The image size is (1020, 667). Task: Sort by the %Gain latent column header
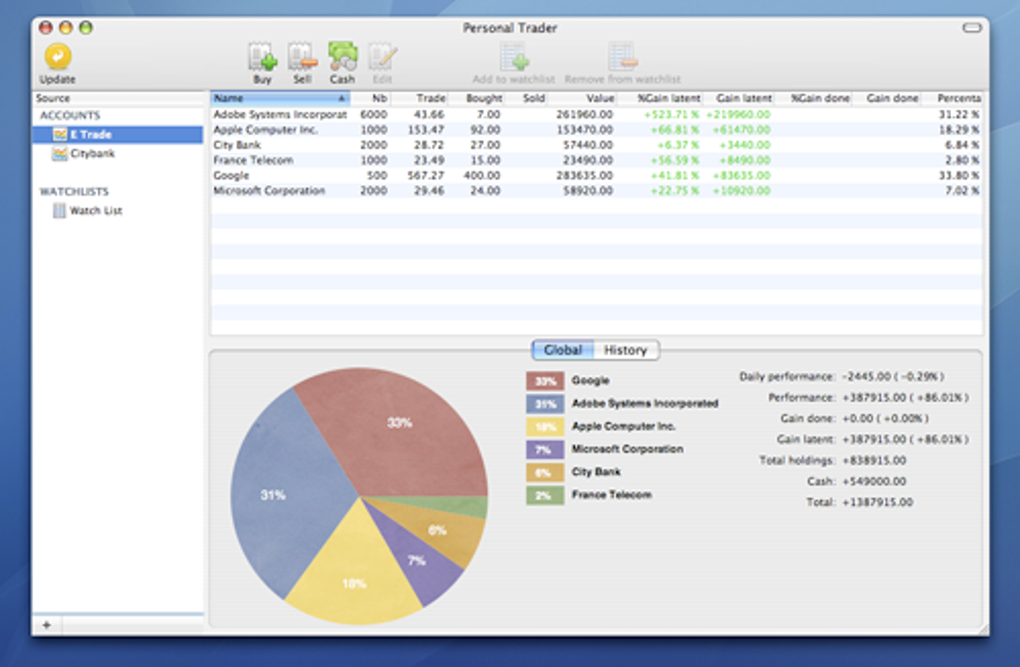pos(660,98)
